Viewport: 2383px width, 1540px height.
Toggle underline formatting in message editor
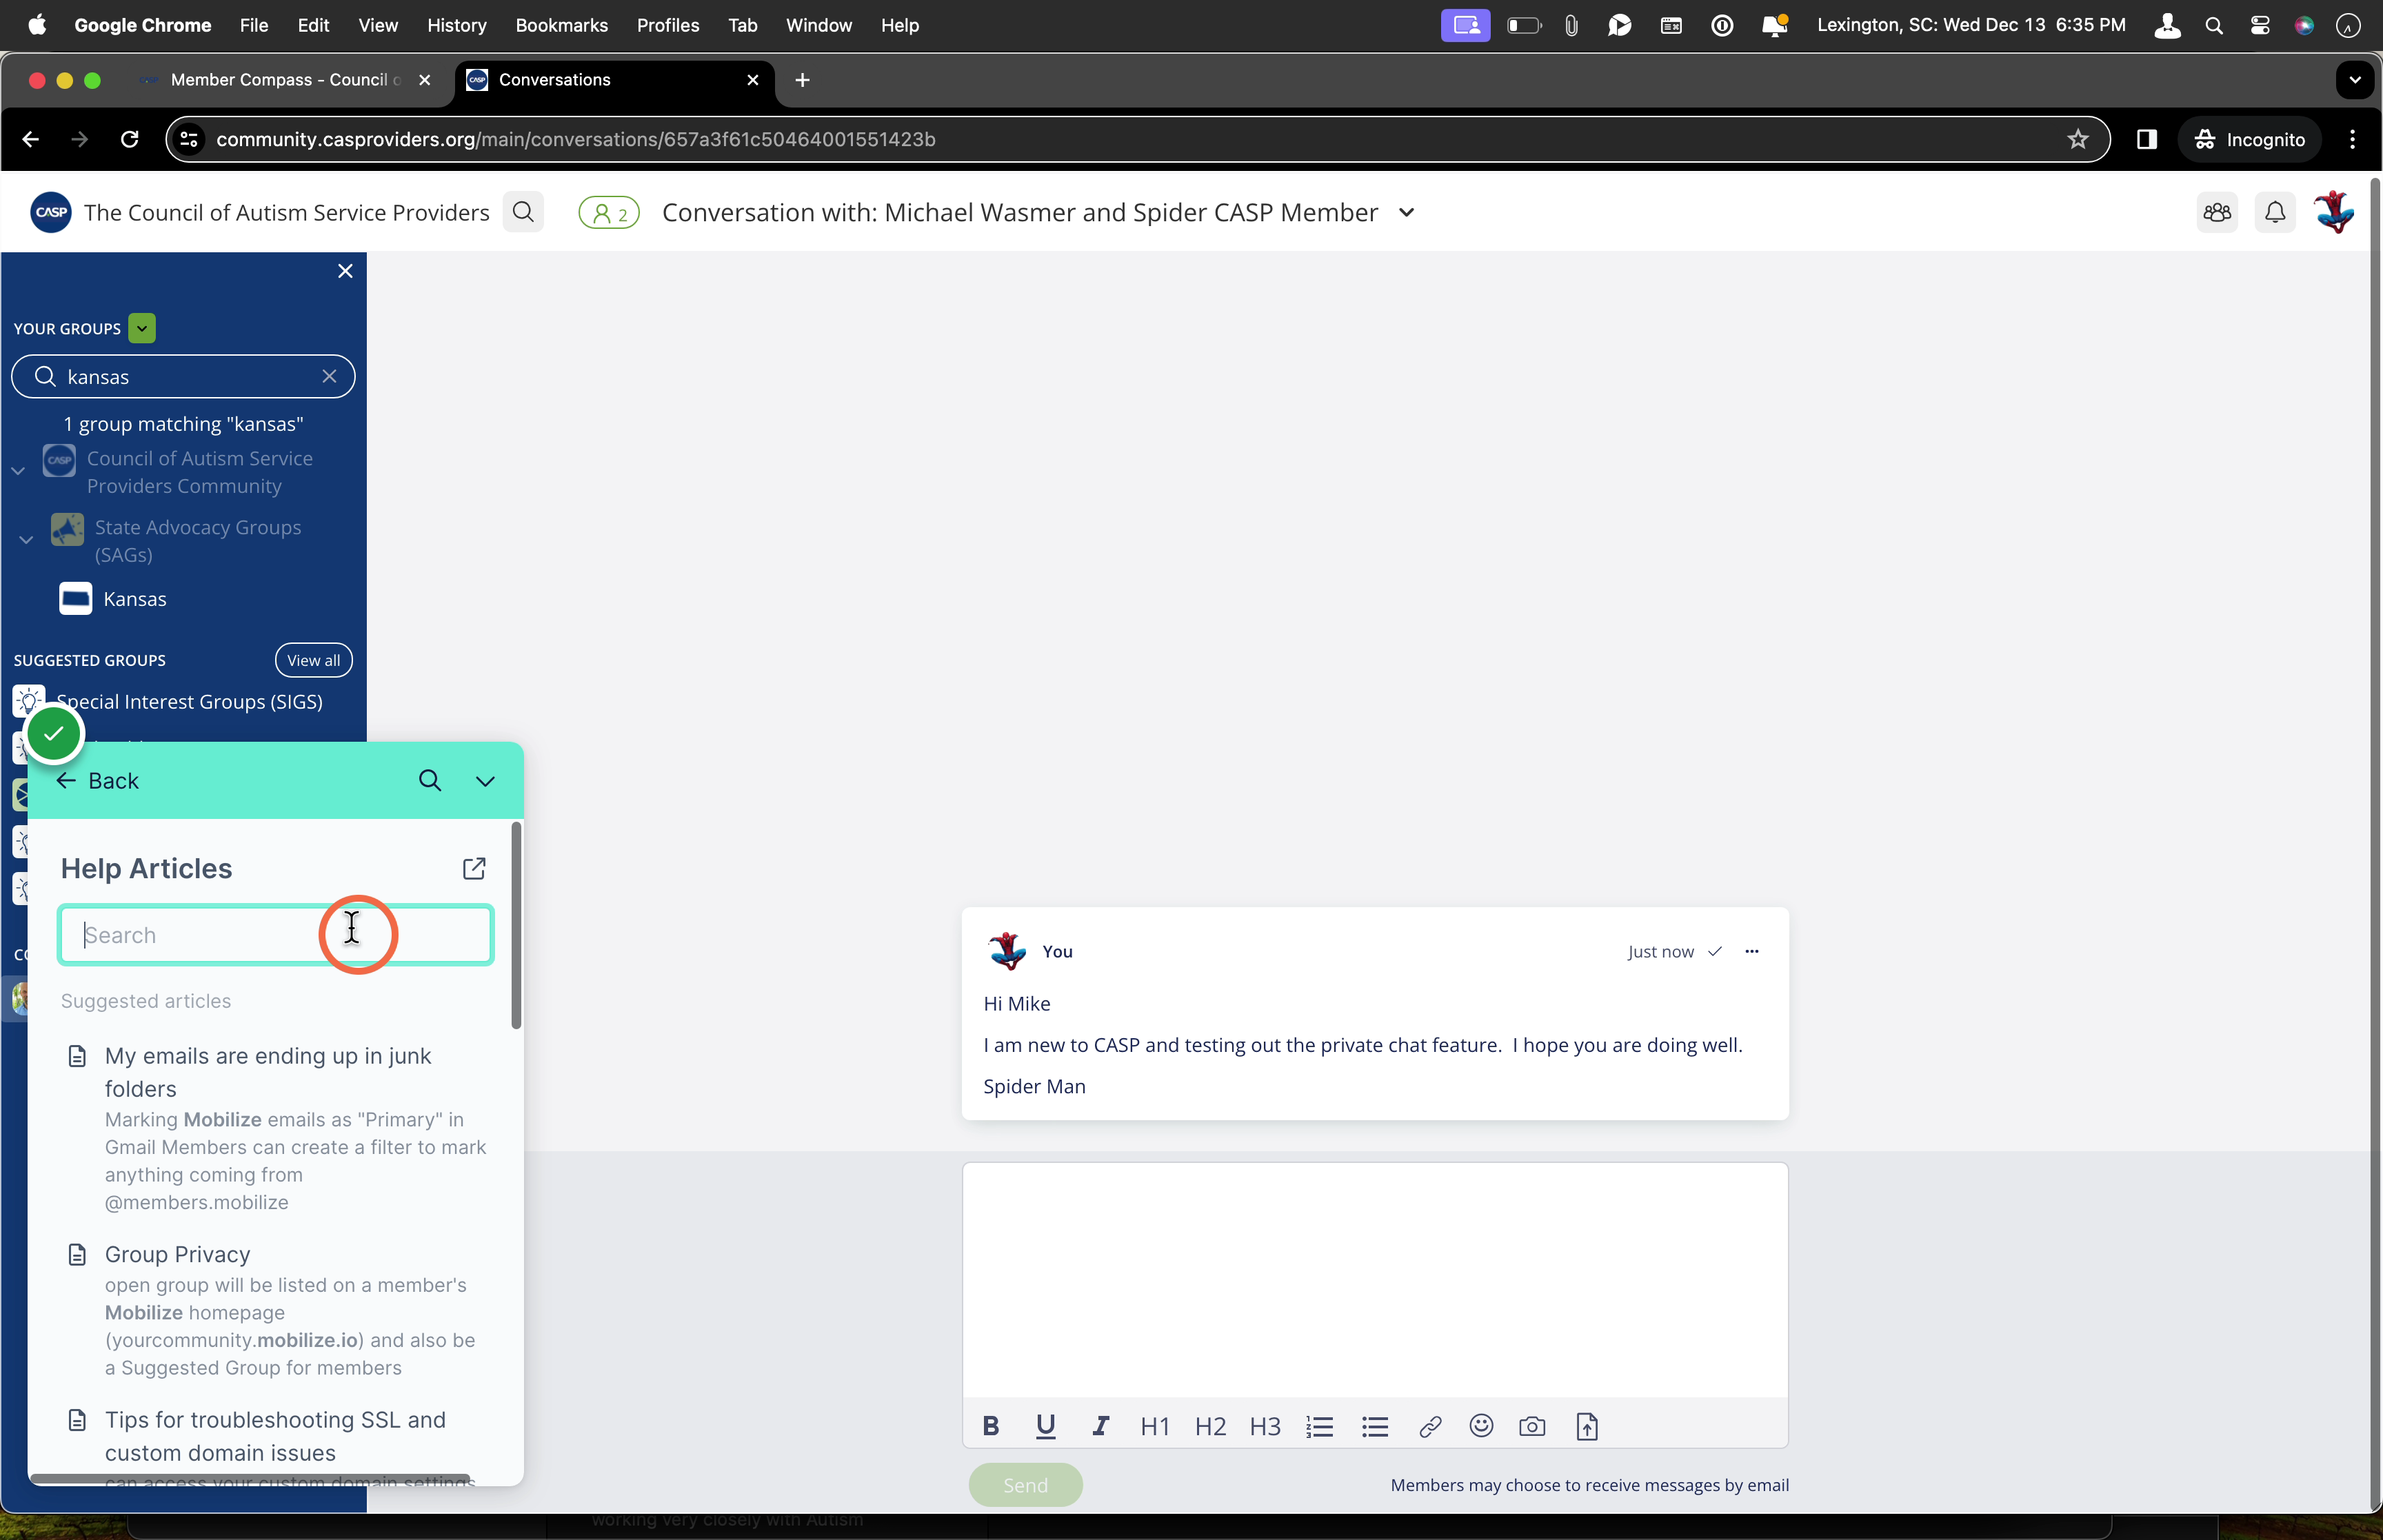coord(1045,1426)
